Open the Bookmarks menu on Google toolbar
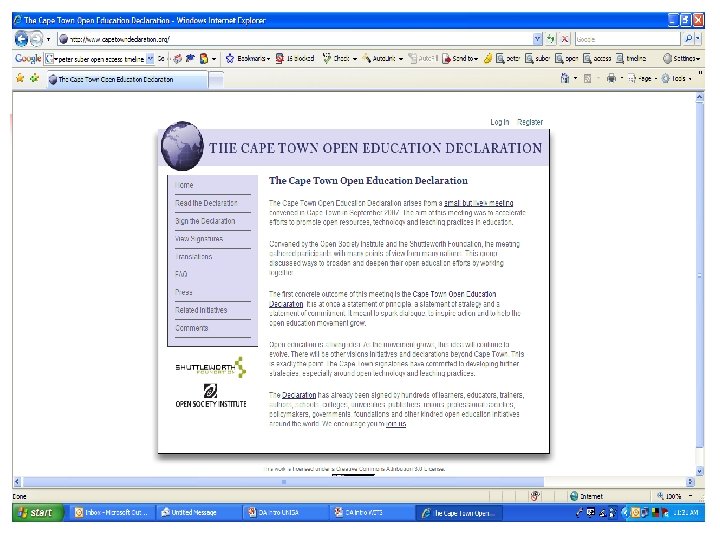The image size is (720, 540). 248,58
